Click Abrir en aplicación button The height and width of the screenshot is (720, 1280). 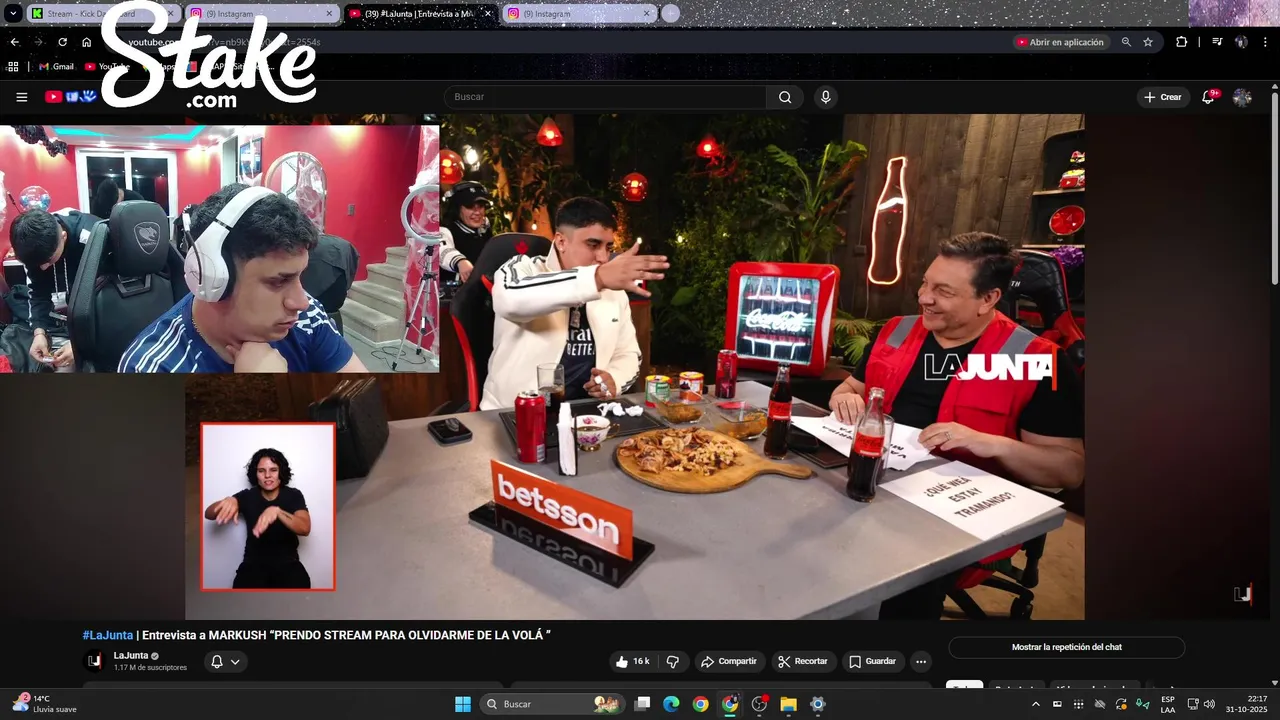1061,42
